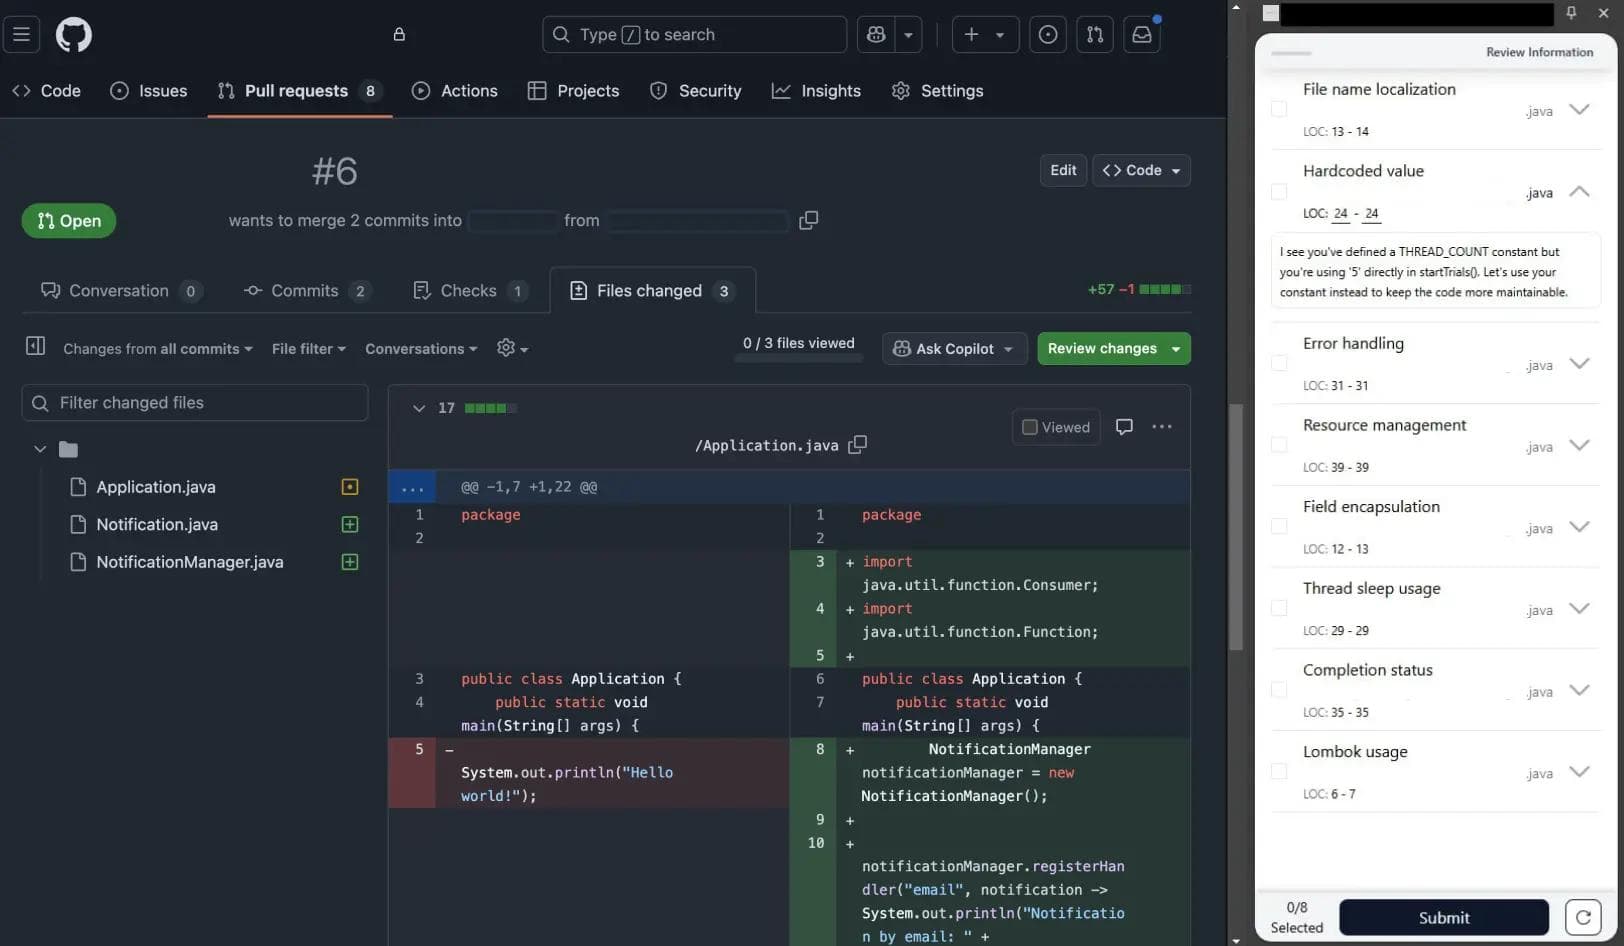Viewport: 1624px width, 946px height.
Task: Click the create new (+) icon
Action: pyautogui.click(x=971, y=34)
